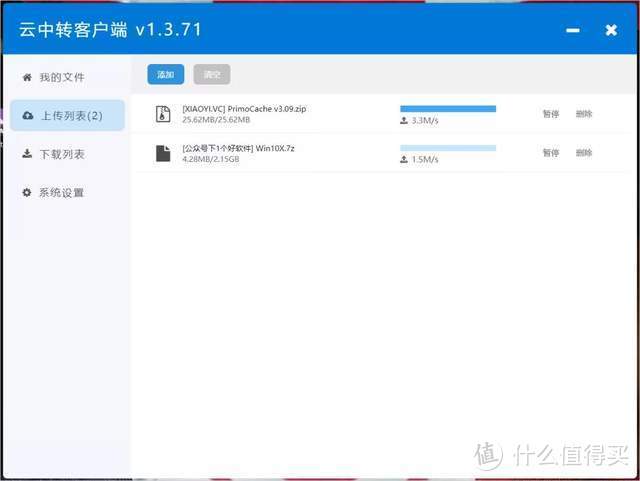Go to 系统设置
The width and height of the screenshot is (640, 481).
coord(61,192)
